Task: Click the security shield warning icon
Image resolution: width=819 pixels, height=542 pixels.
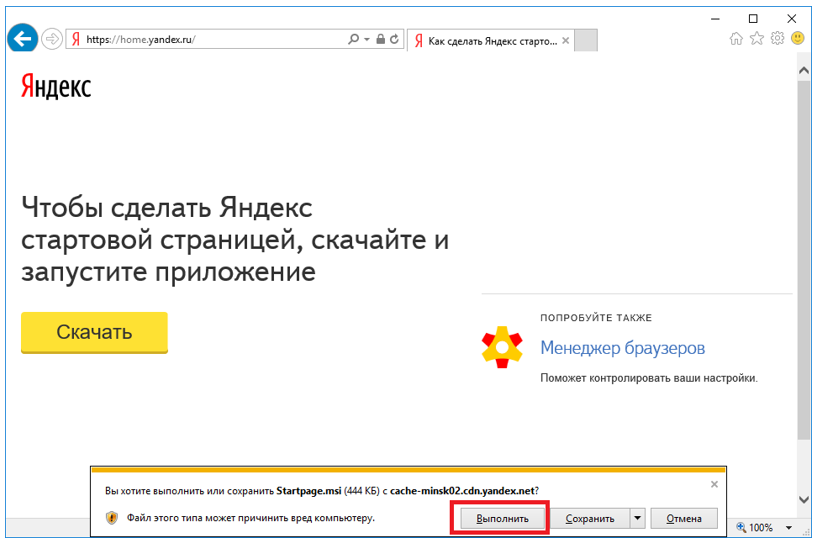Action: coord(112,518)
